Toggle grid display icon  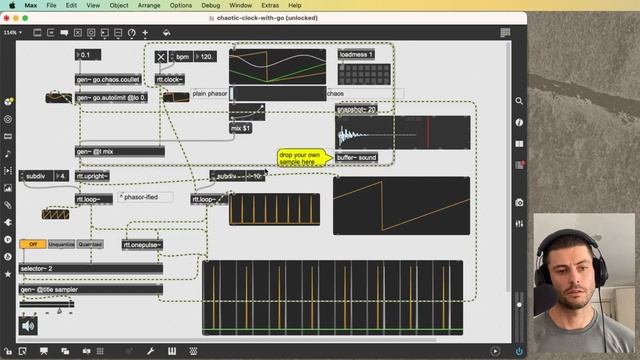pyautogui.click(x=100, y=351)
